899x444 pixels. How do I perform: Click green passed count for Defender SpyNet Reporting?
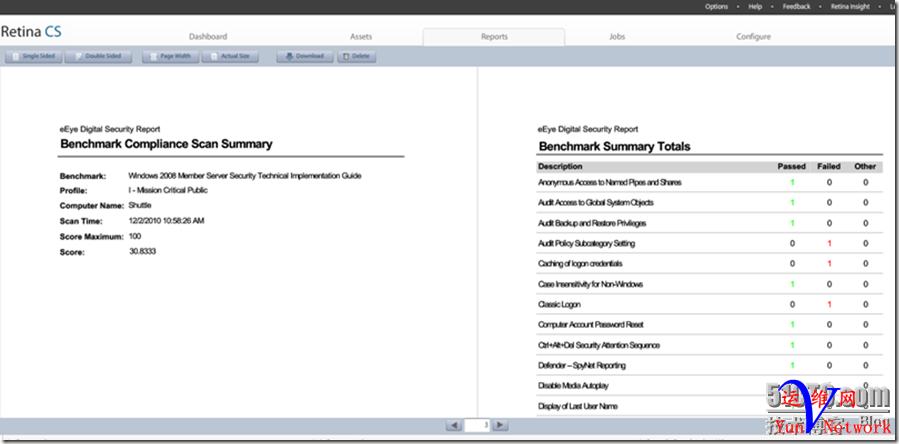[792, 365]
